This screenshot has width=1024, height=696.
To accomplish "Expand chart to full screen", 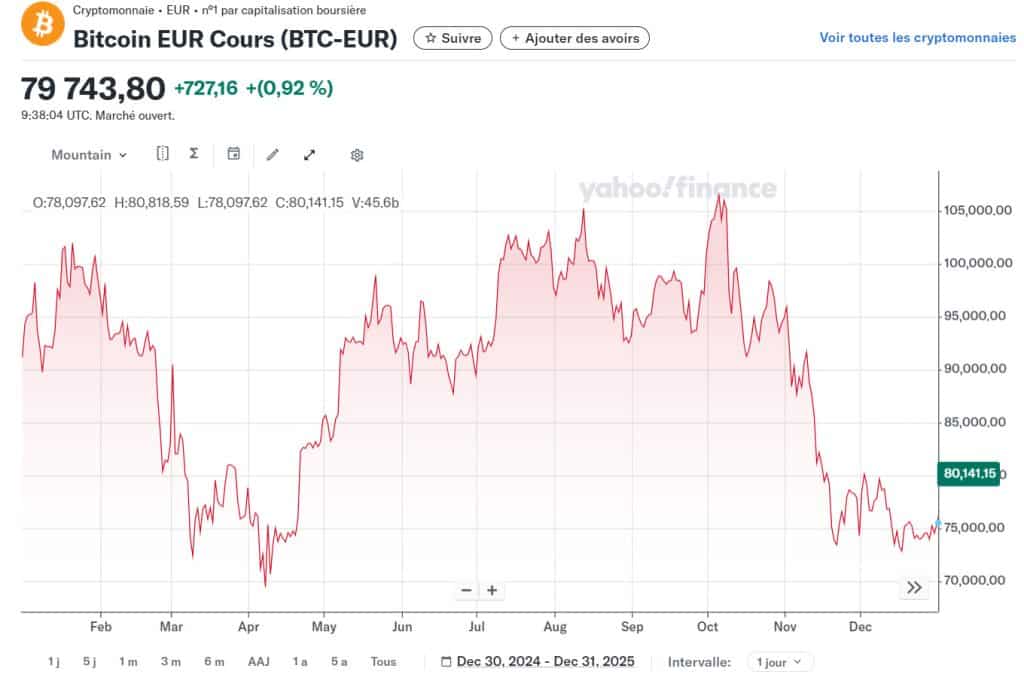I will [310, 155].
